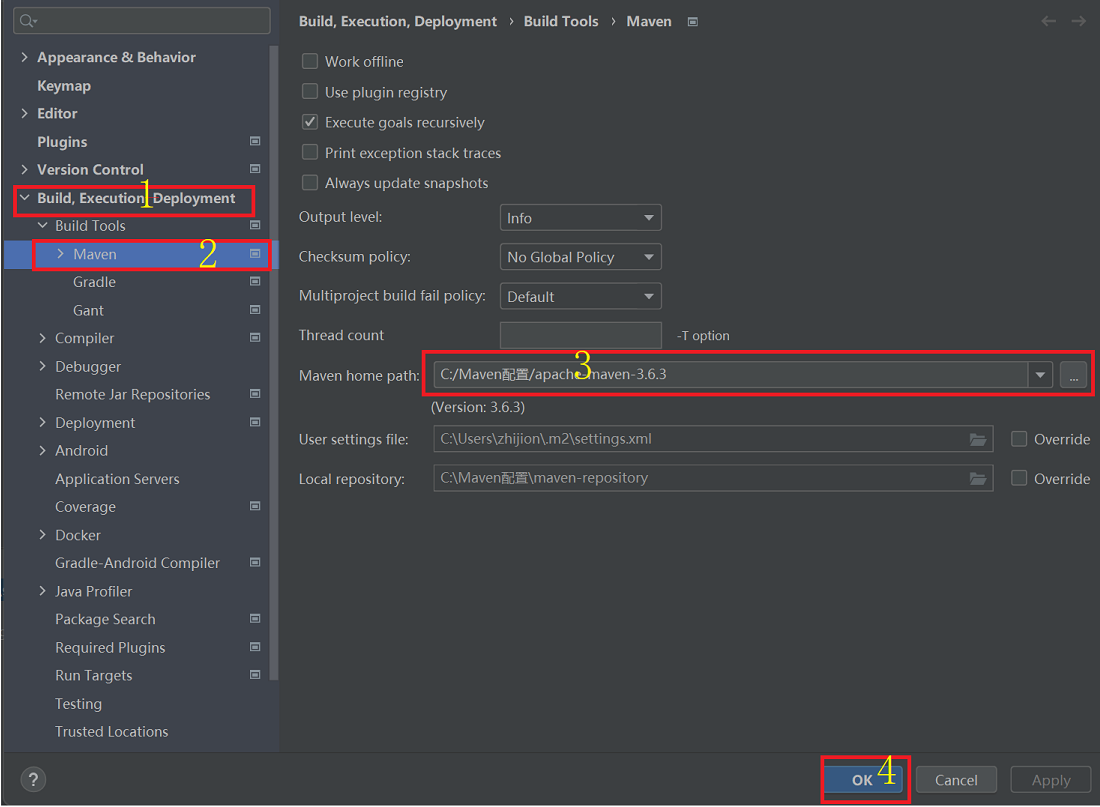The image size is (1100, 807).
Task: Expand the Maven node chevron
Action: (60, 253)
